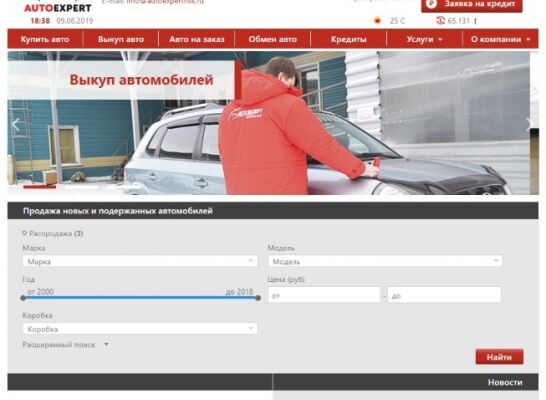
Task: Expand the О компании dropdown menu
Action: point(500,39)
